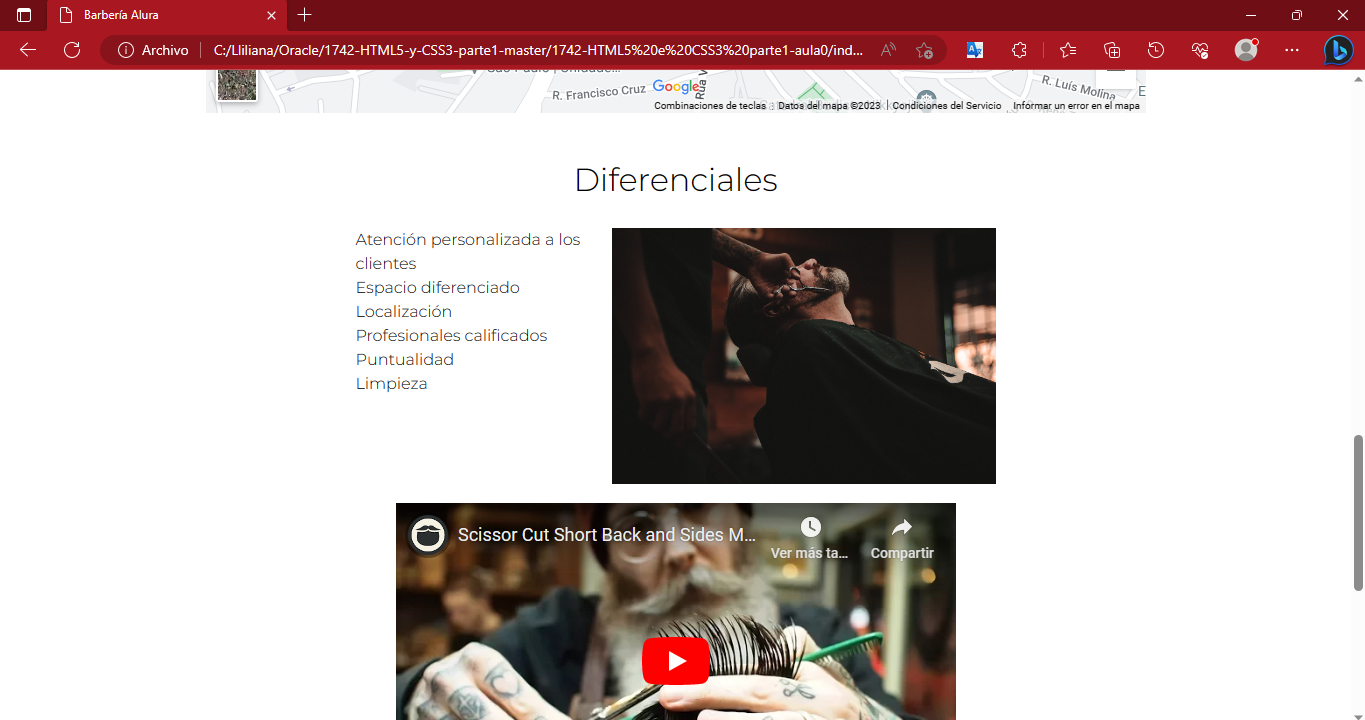Click the page vertical scrollbar thumb

point(1358,512)
